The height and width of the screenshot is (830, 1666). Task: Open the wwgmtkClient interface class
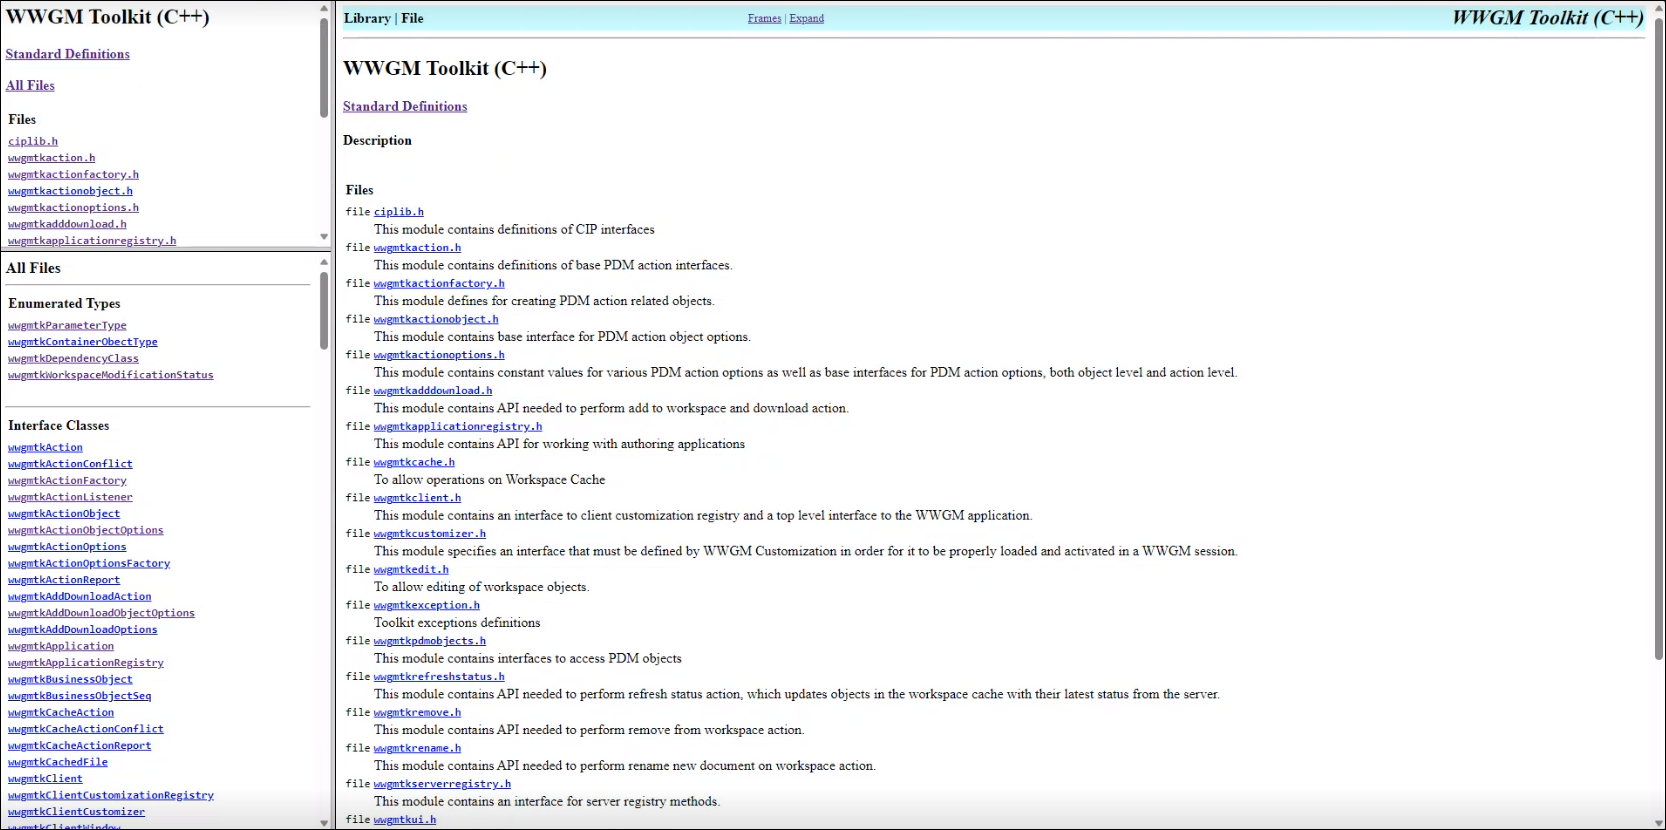[45, 779]
